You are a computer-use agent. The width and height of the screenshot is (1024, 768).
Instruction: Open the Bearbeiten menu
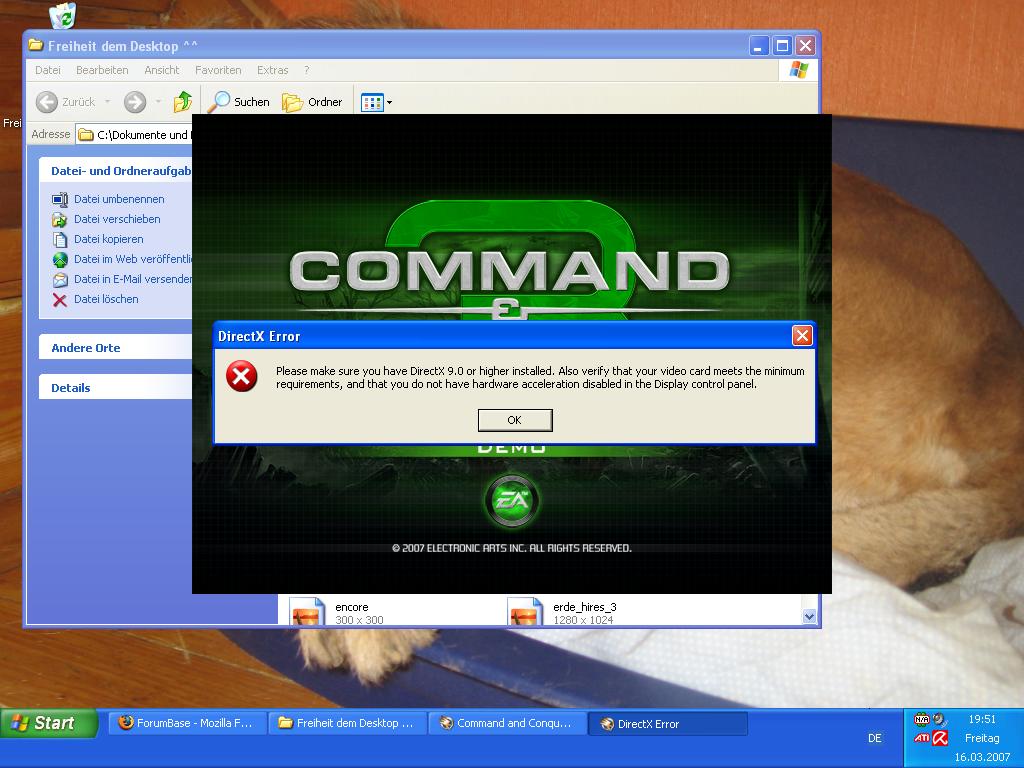[102, 70]
